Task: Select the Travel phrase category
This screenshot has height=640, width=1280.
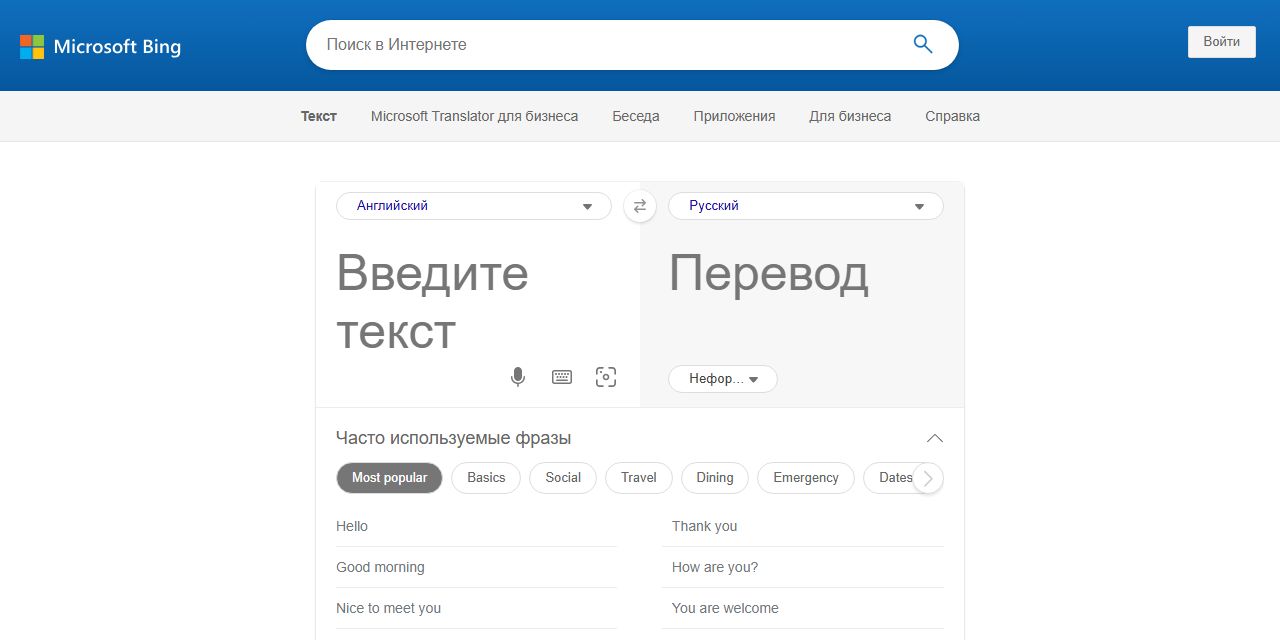Action: coord(639,478)
